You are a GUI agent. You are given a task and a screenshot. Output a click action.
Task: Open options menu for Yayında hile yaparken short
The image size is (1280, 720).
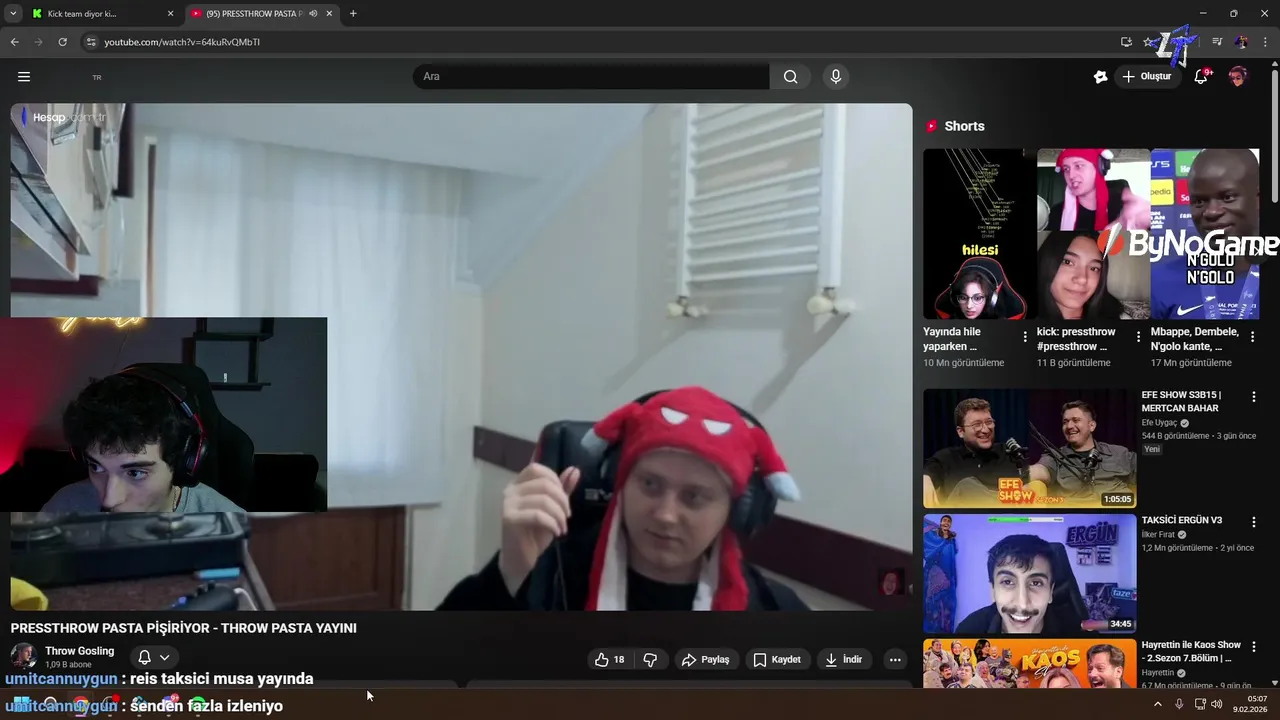click(x=1025, y=337)
